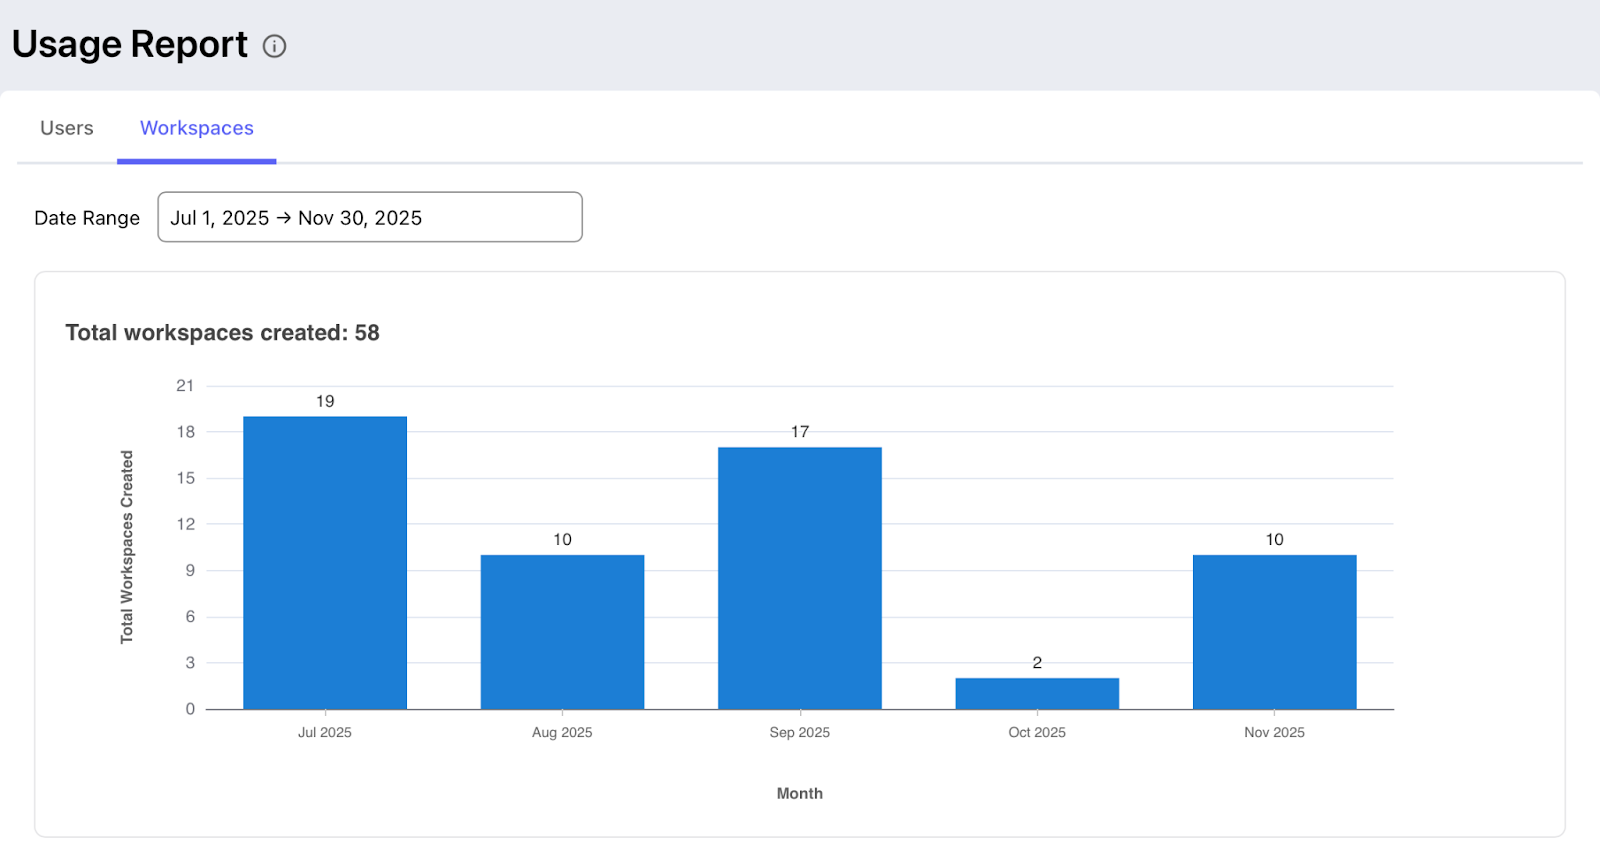Click the 19 value label above July

[x=325, y=401]
